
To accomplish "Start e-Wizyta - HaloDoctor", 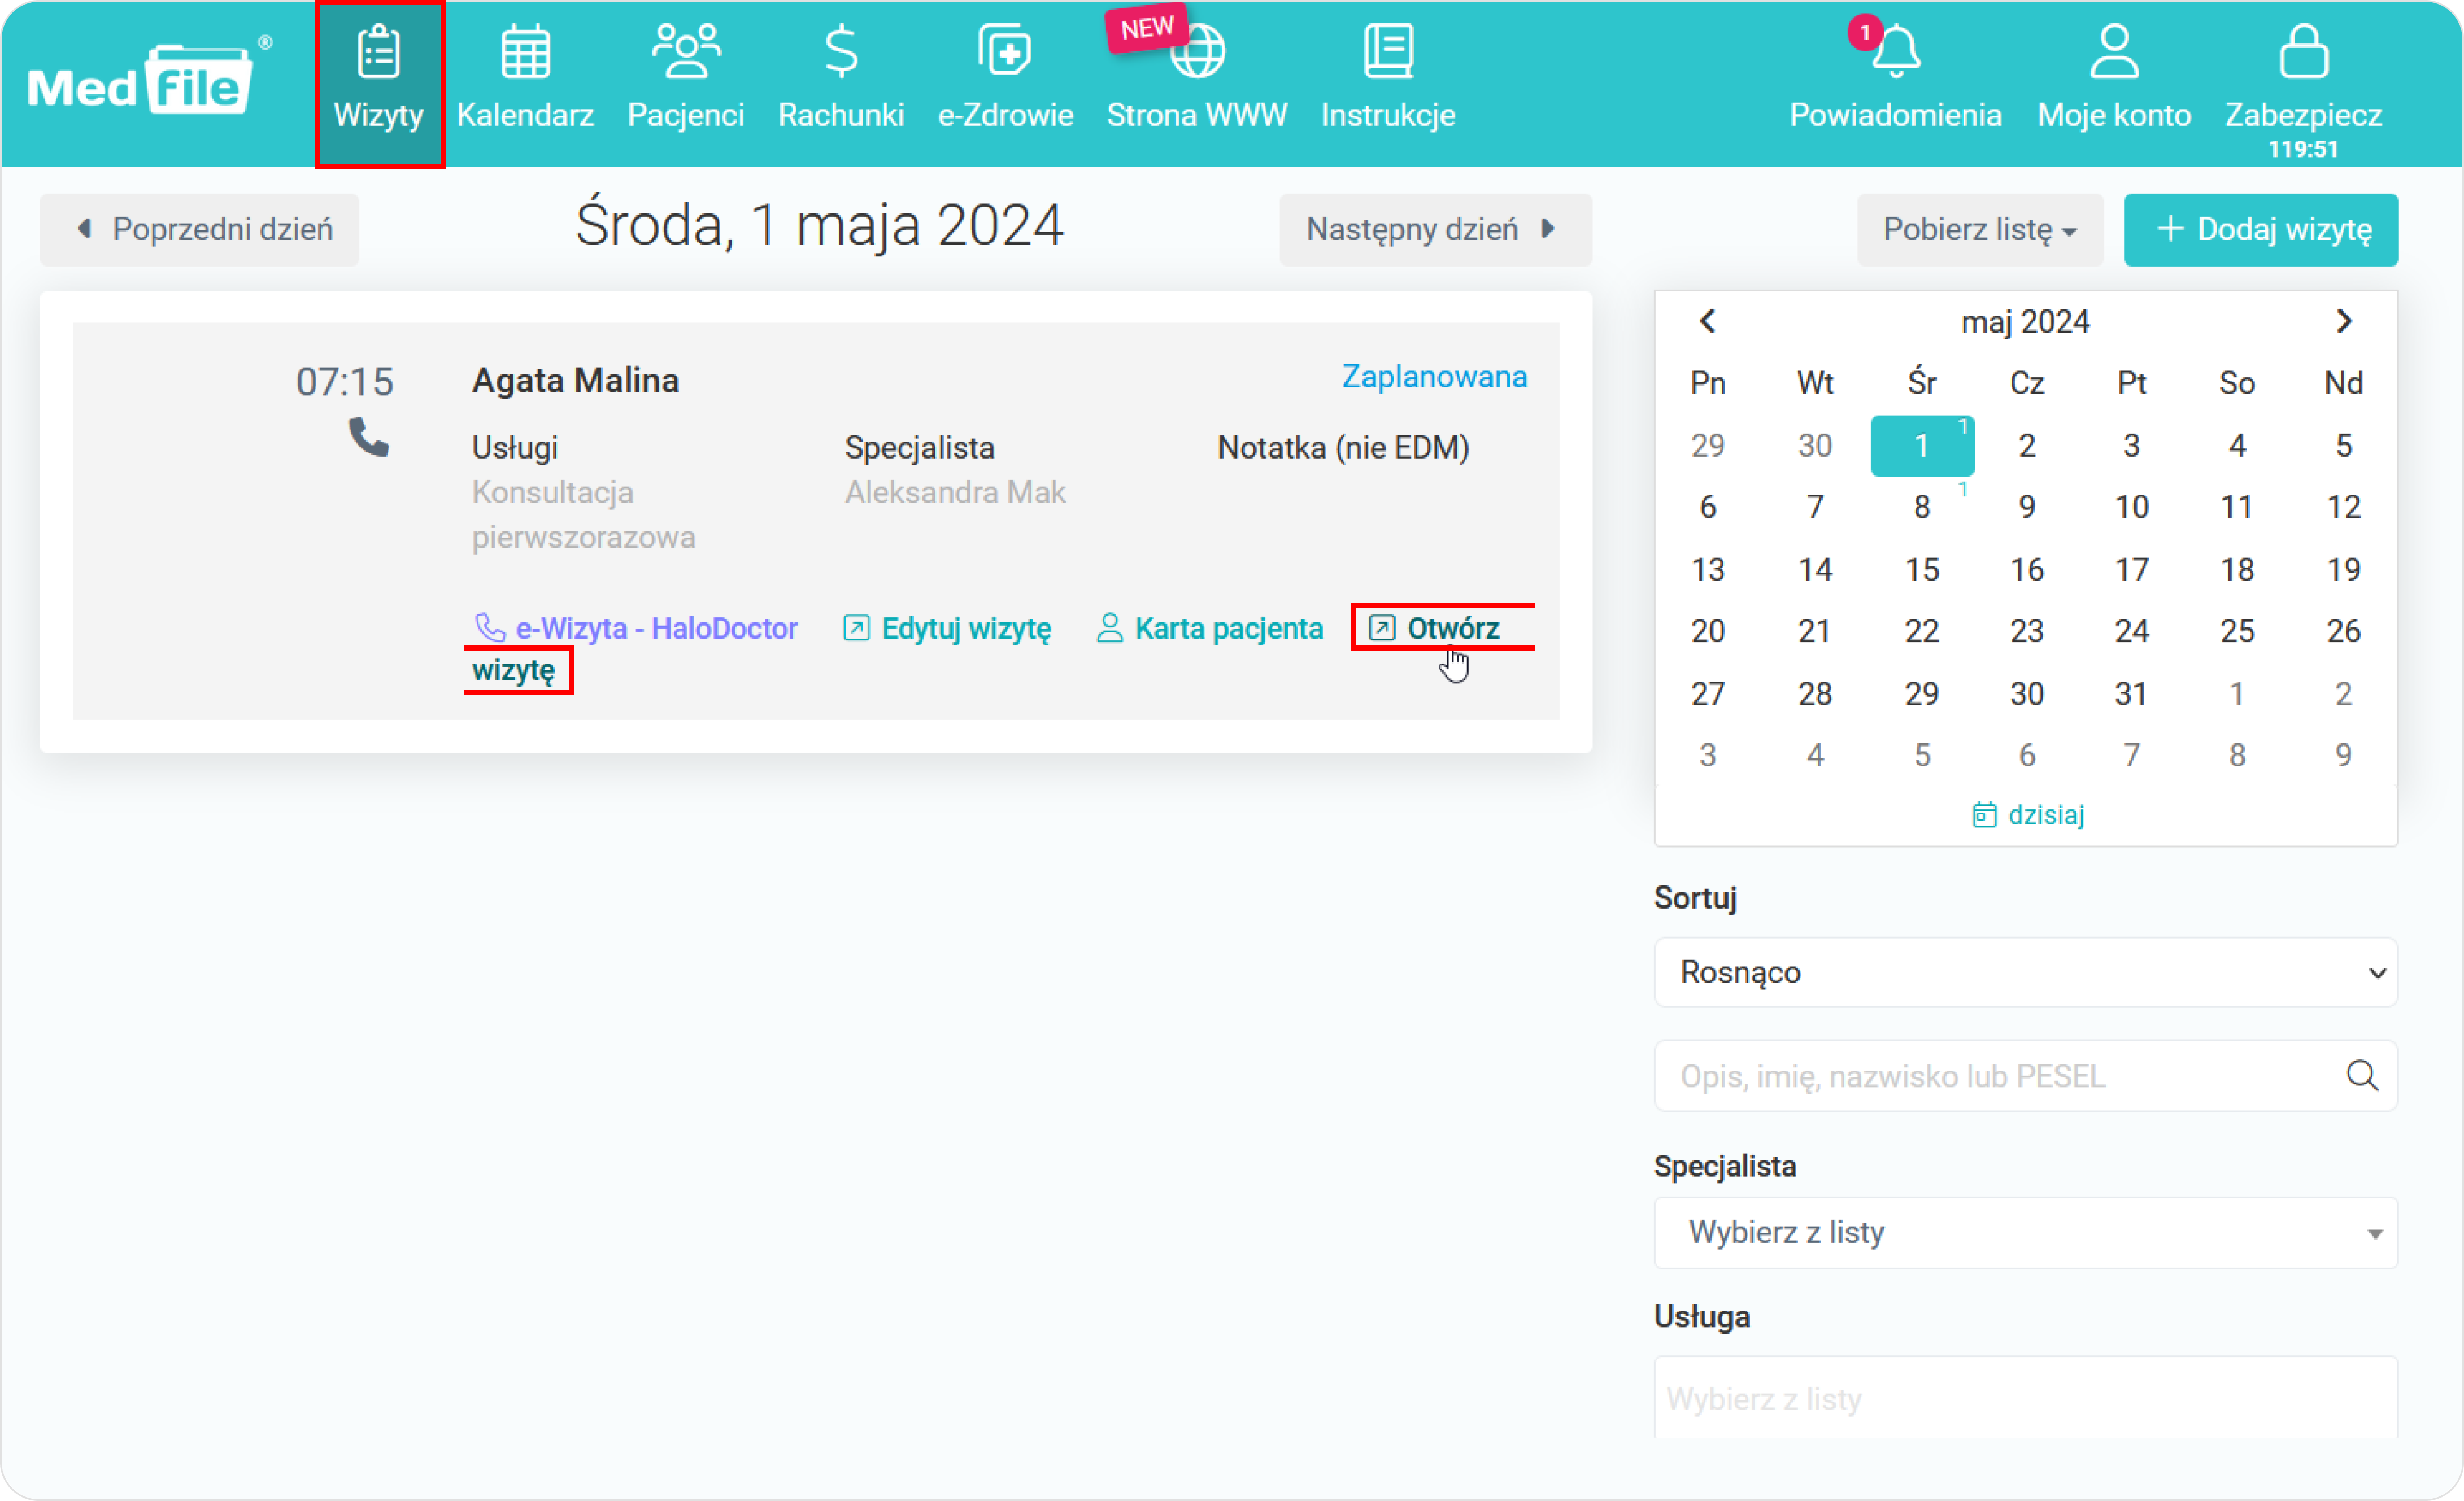I will click(636, 628).
